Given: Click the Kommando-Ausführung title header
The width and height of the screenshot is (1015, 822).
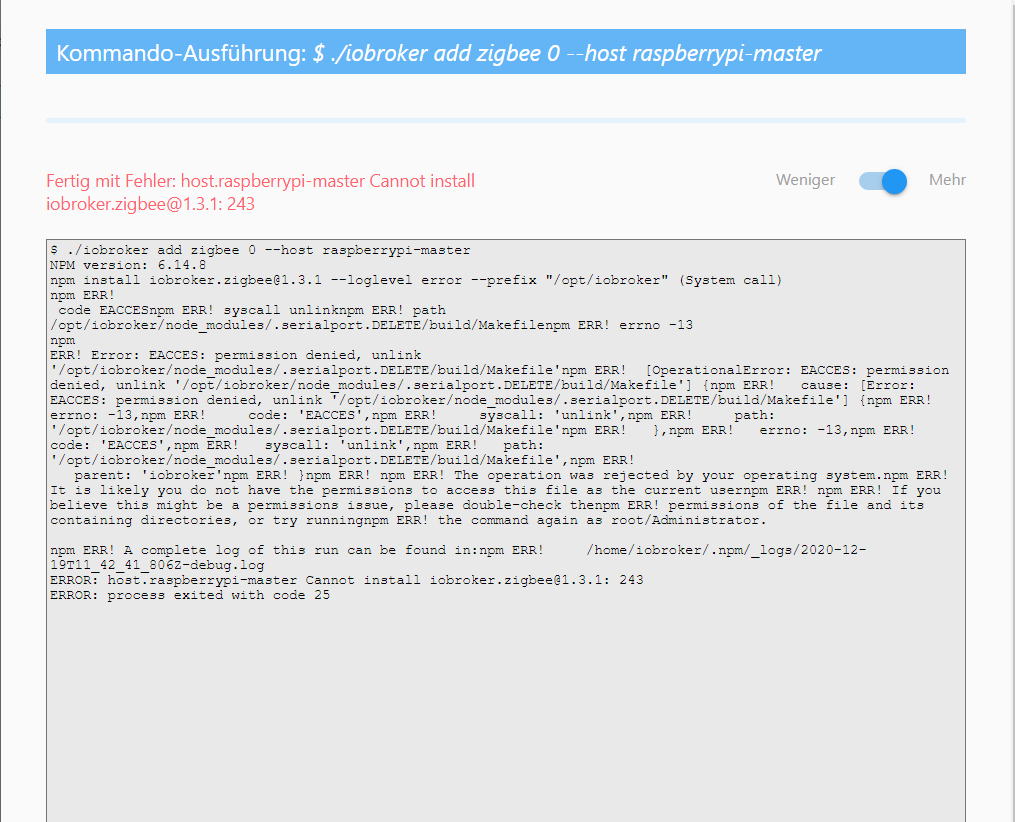Looking at the screenshot, I should [506, 51].
